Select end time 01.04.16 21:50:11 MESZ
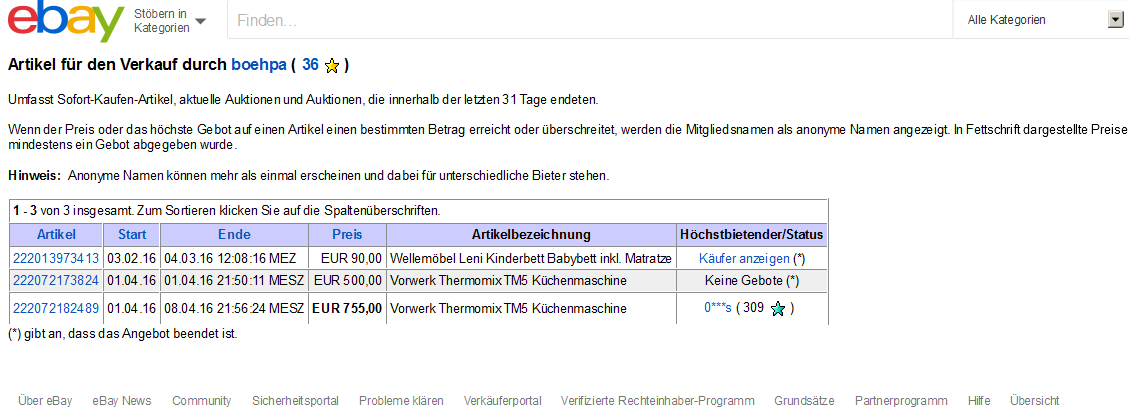 pos(234,280)
